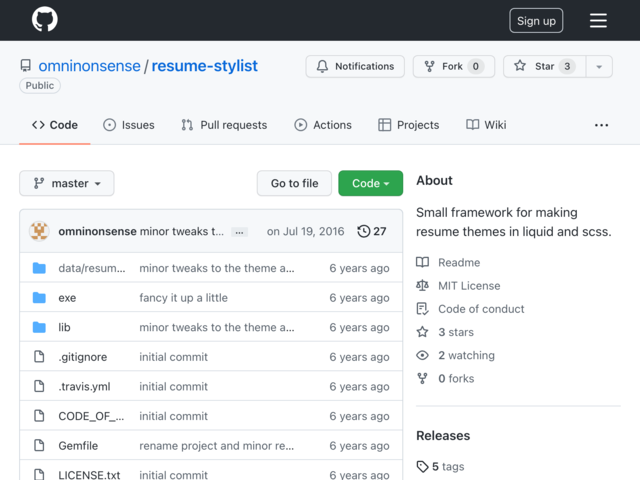Click the scales icon next to MIT License
Viewport: 640px width, 480px height.
[422, 285]
